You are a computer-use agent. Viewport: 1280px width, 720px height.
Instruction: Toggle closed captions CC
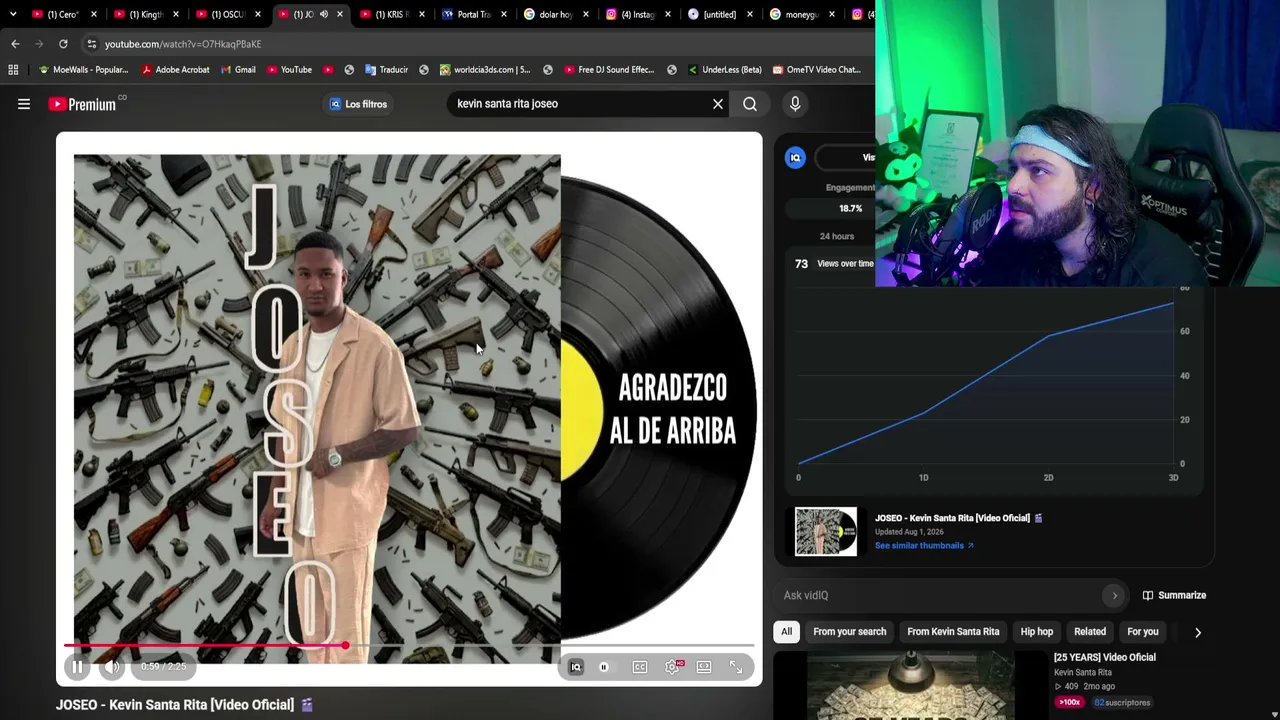[640, 667]
